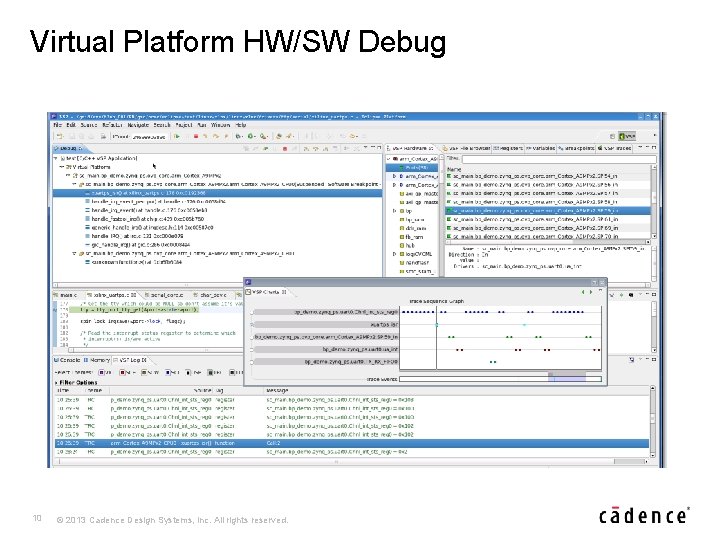Select the VSP Log tab

click(130, 360)
